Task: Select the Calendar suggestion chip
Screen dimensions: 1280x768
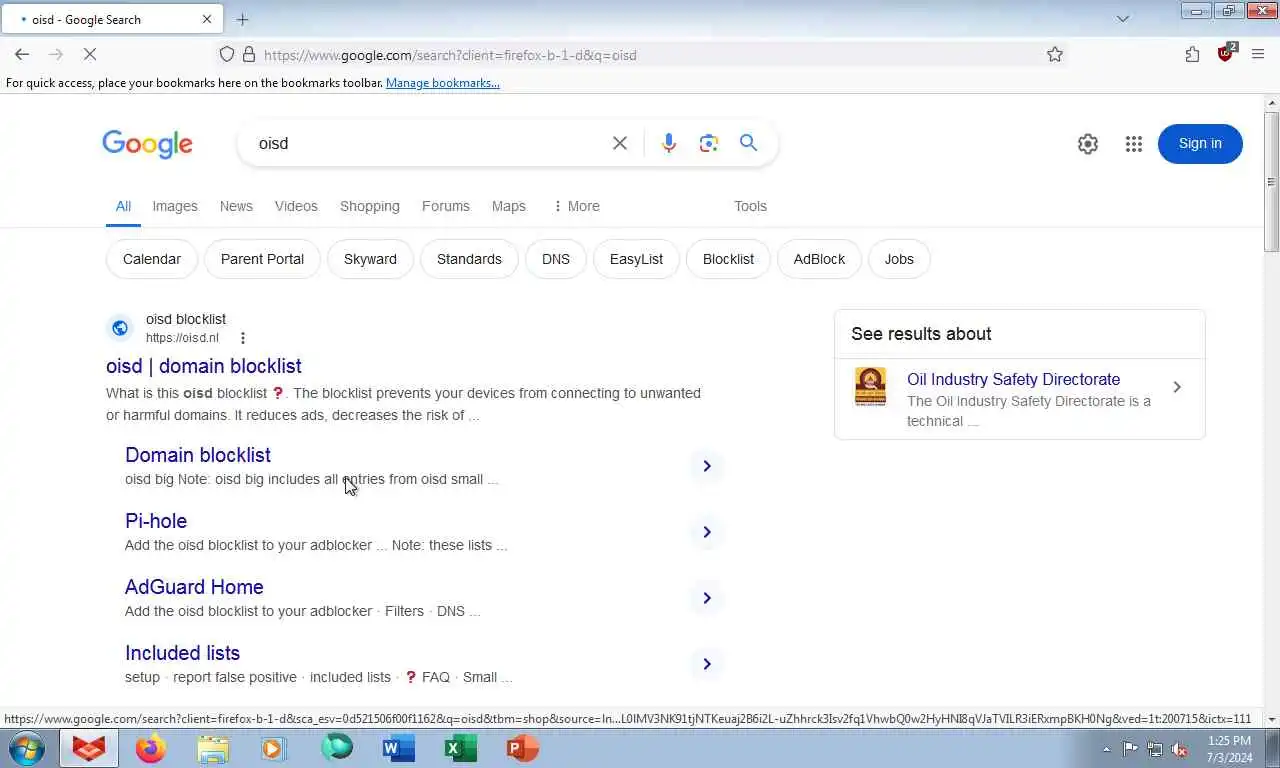Action: pyautogui.click(x=152, y=259)
